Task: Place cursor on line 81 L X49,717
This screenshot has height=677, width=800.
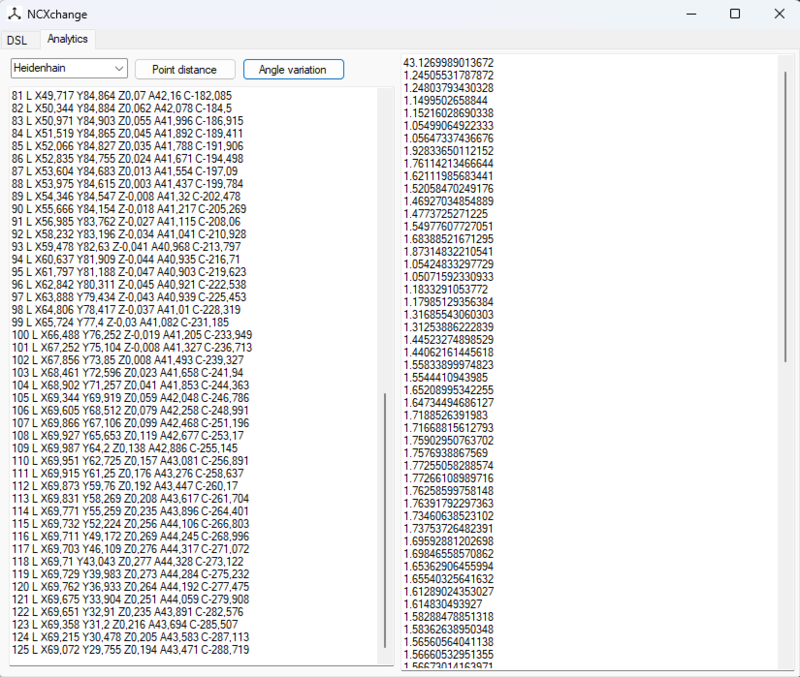Action: [121, 95]
